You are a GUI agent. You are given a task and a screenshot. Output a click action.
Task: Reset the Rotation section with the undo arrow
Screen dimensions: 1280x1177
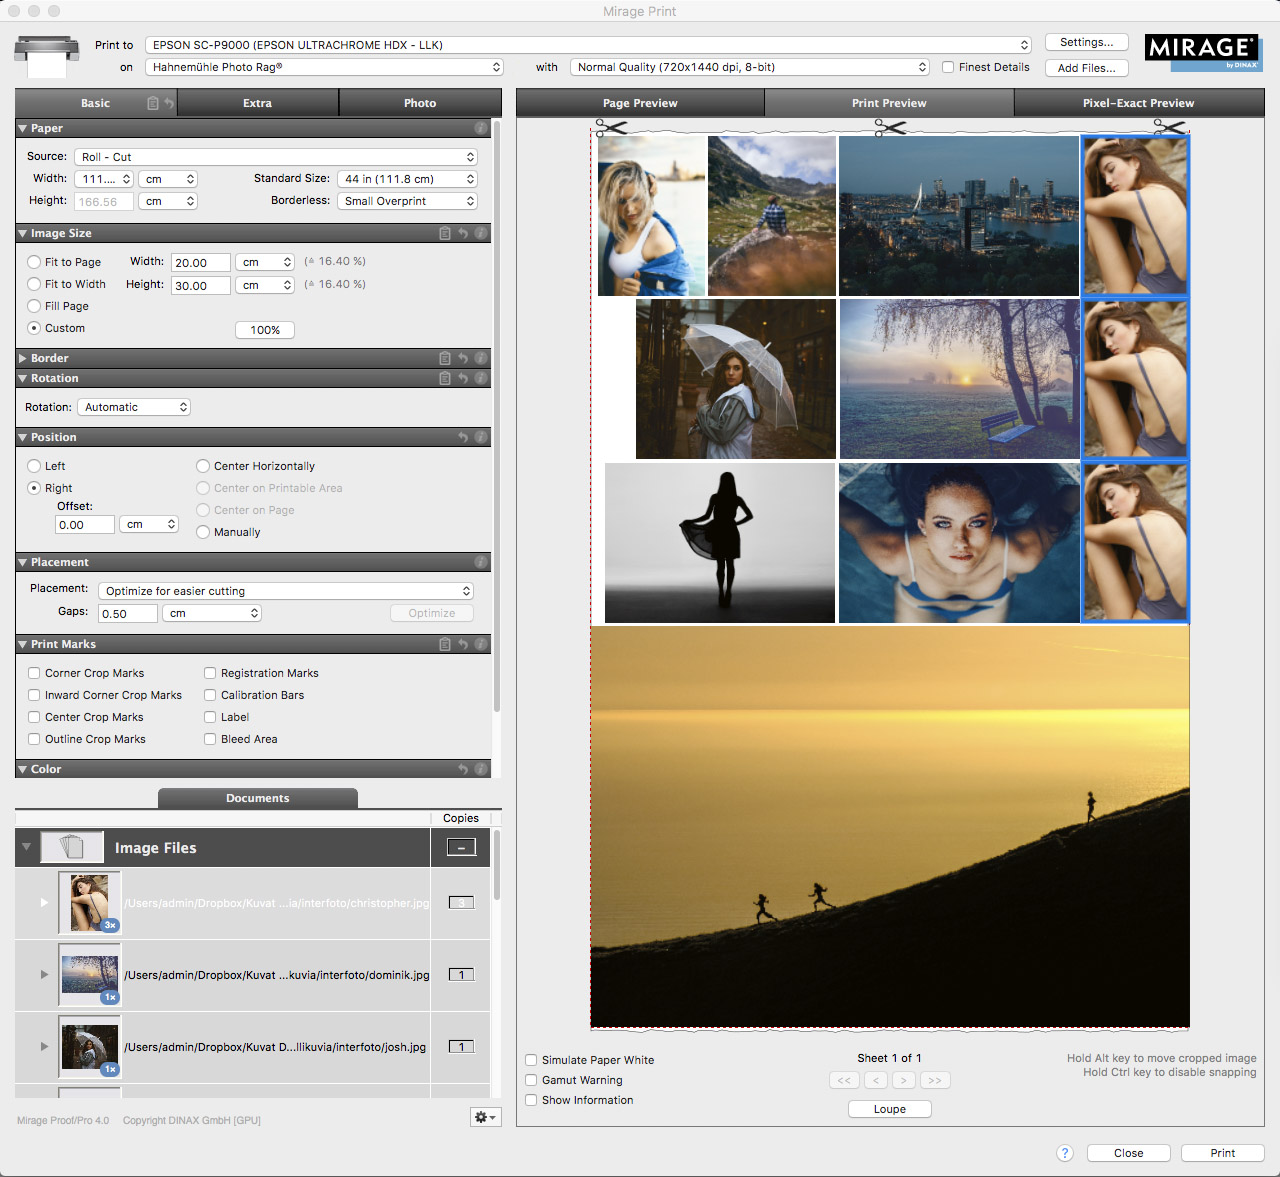463,378
